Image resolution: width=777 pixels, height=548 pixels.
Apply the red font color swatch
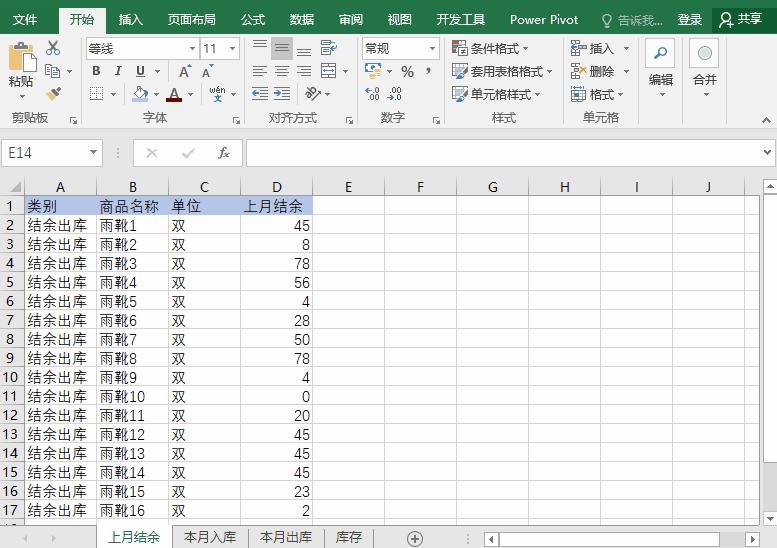pyautogui.click(x=174, y=94)
